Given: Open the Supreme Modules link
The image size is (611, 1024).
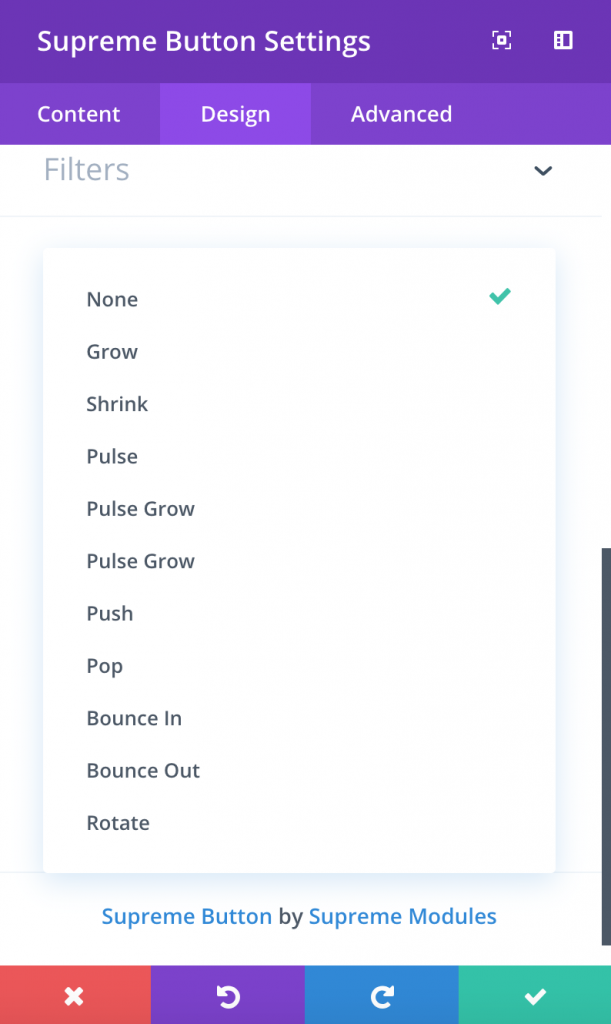Looking at the screenshot, I should (403, 916).
